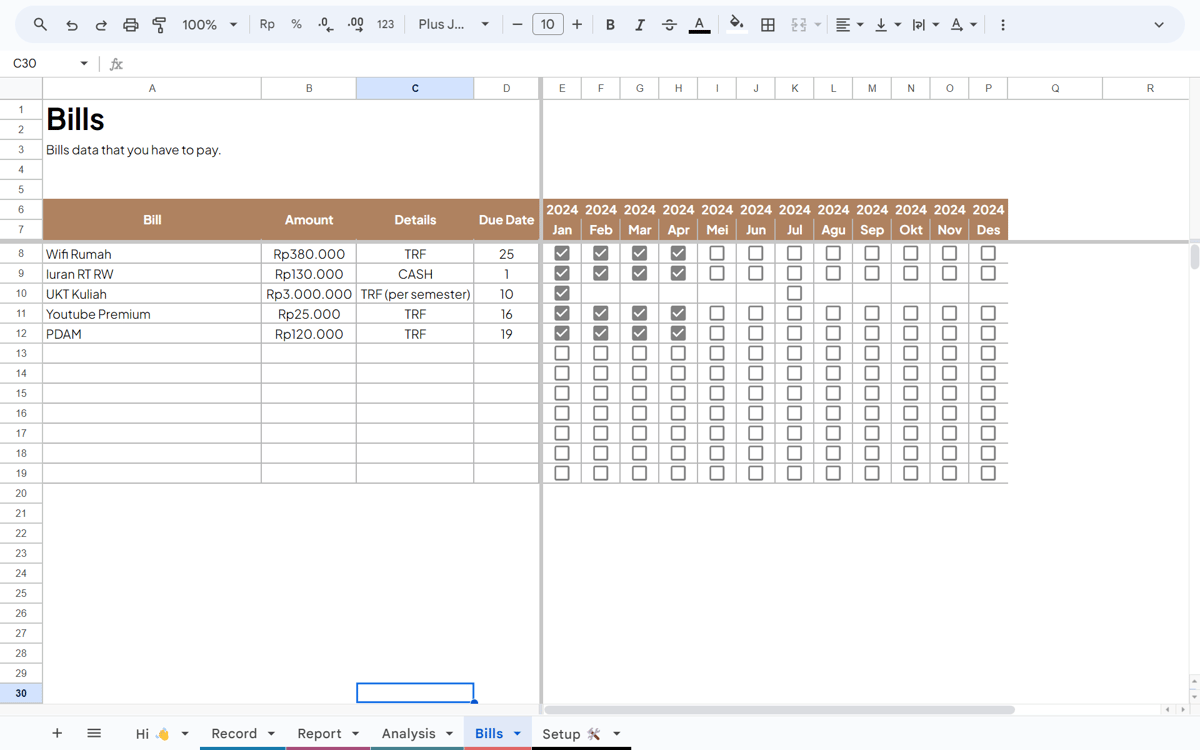This screenshot has height=750, width=1200.
Task: Switch to the Report sheet tab
Action: [x=319, y=733]
